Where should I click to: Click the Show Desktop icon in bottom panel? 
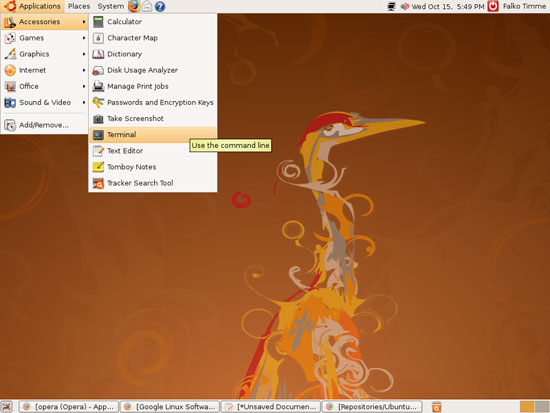(7, 407)
